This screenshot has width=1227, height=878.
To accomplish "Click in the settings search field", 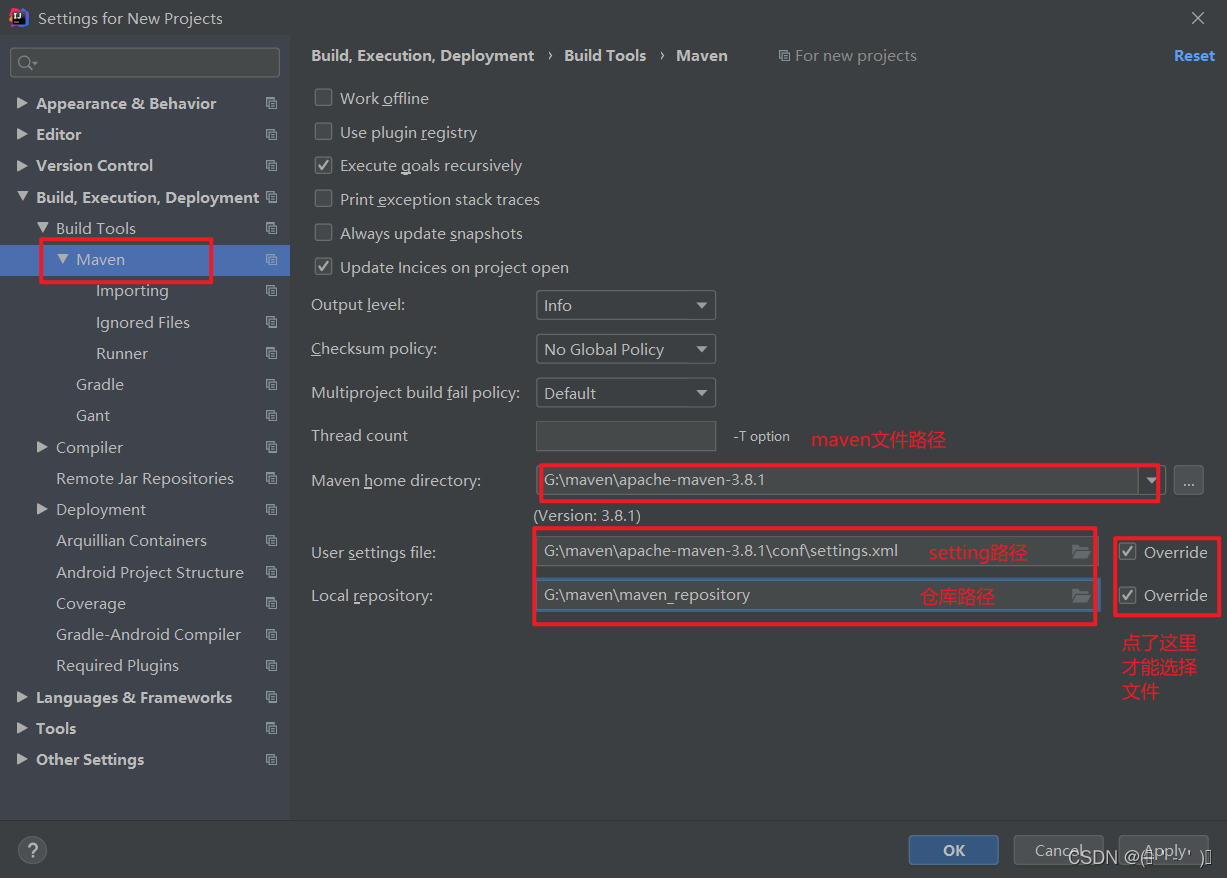I will [x=145, y=62].
